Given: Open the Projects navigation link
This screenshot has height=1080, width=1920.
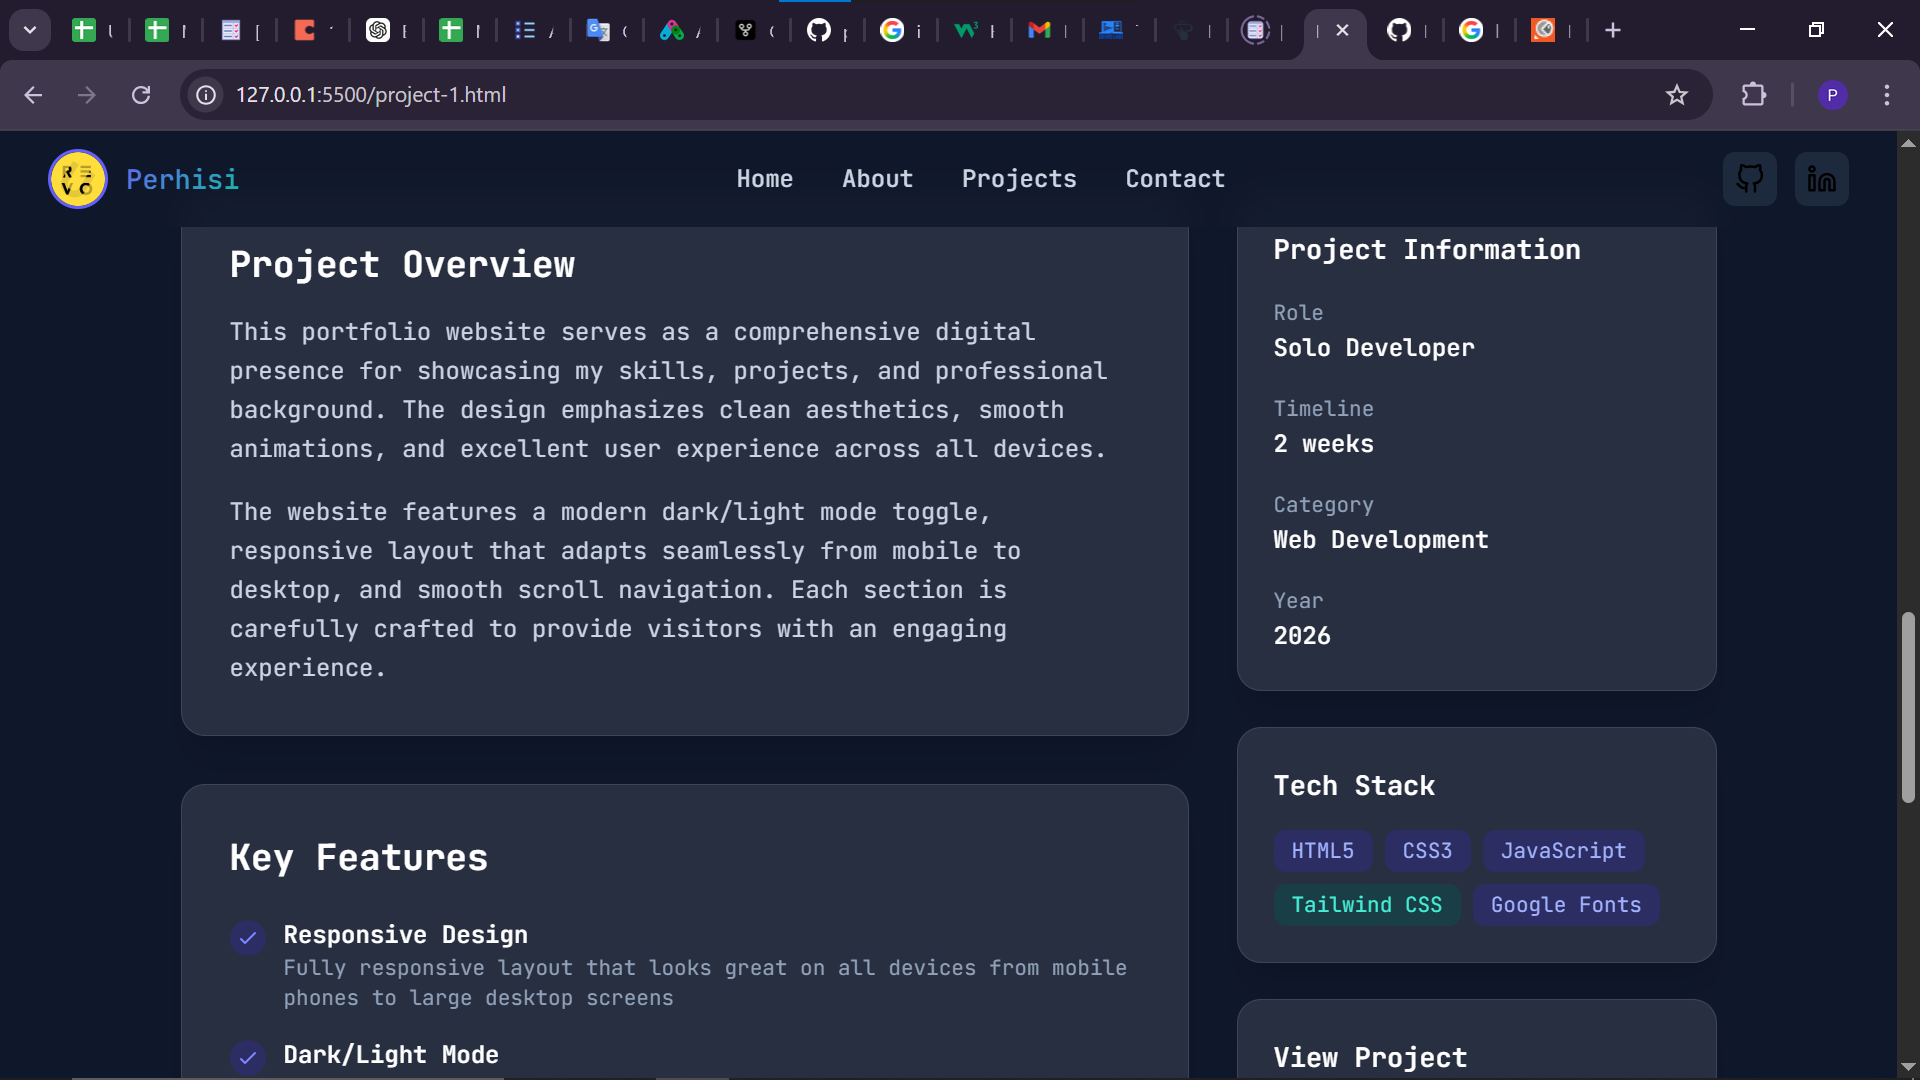Looking at the screenshot, I should [1018, 179].
